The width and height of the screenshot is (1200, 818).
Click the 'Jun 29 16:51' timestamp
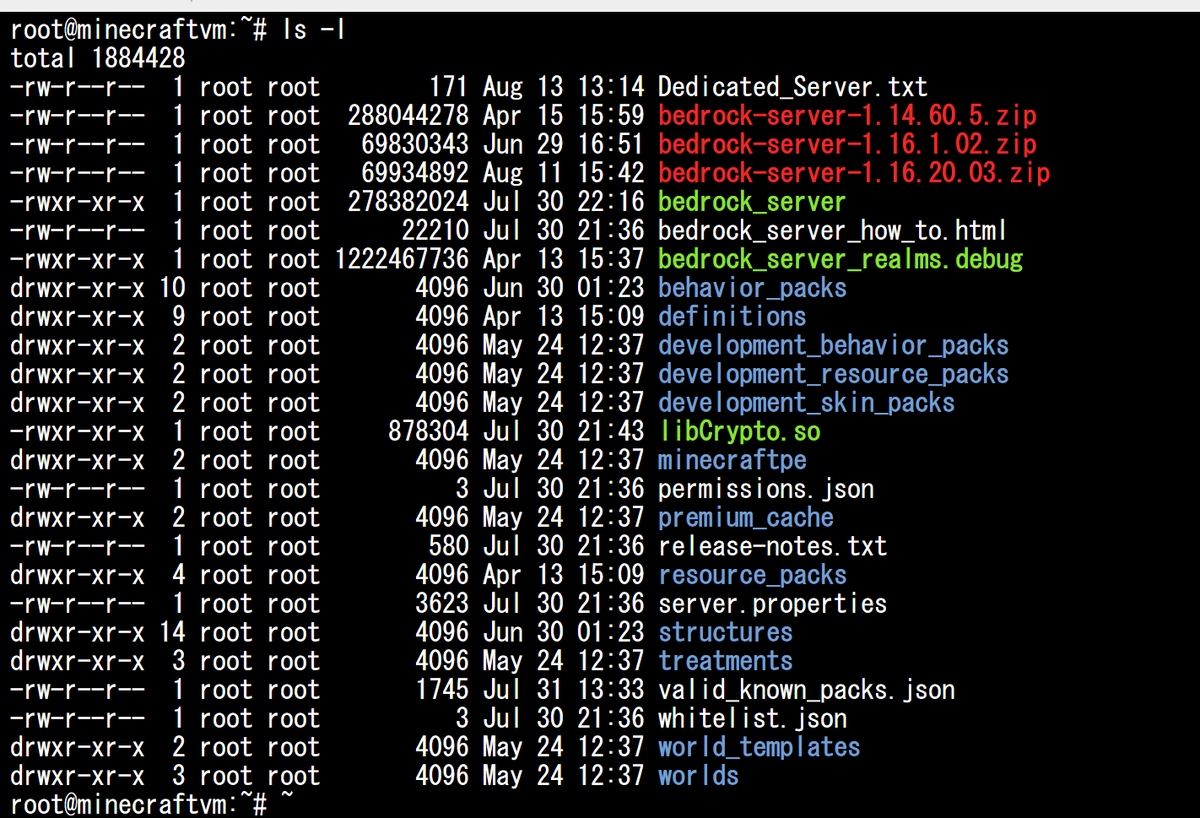click(563, 145)
